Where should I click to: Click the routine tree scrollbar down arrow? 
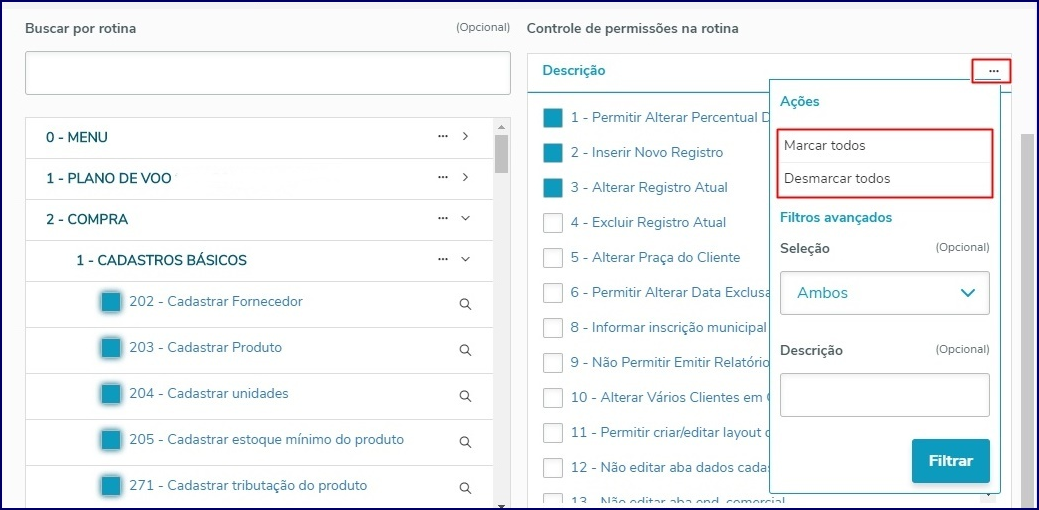501,505
